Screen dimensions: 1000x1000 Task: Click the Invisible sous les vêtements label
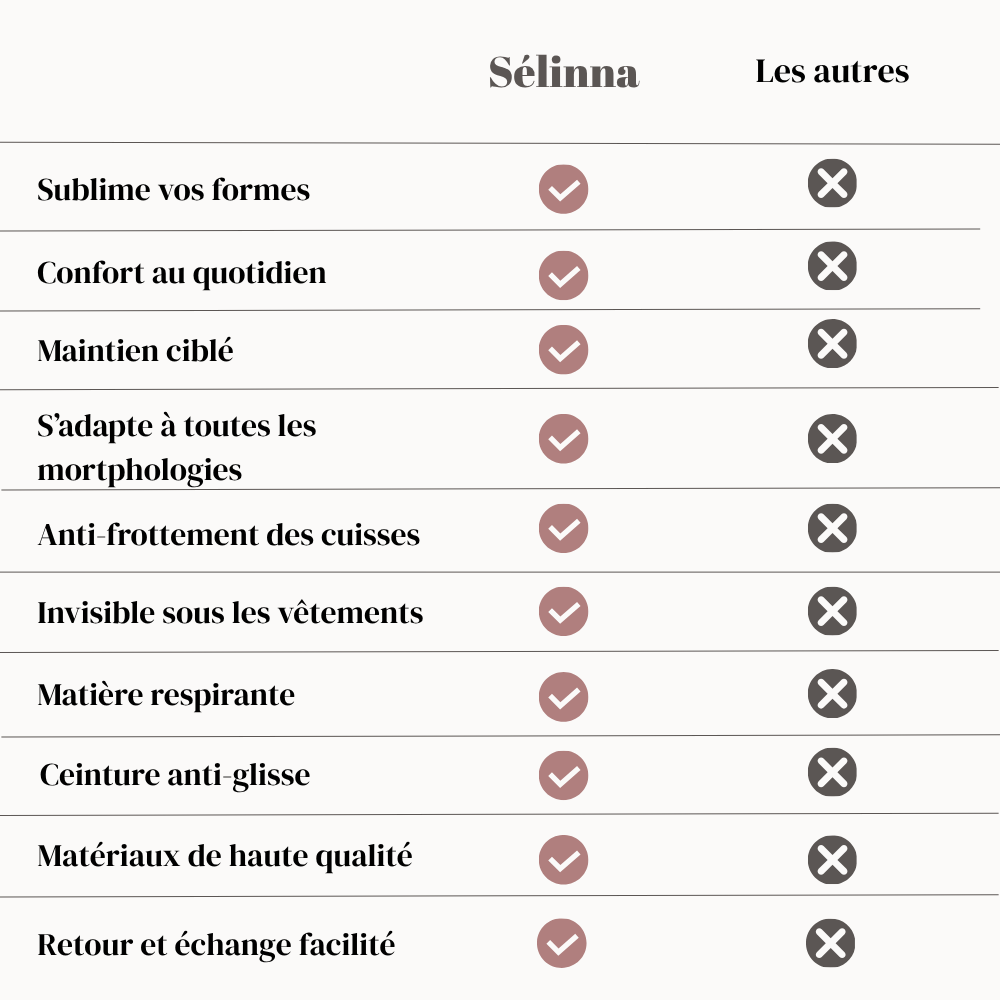(x=230, y=612)
